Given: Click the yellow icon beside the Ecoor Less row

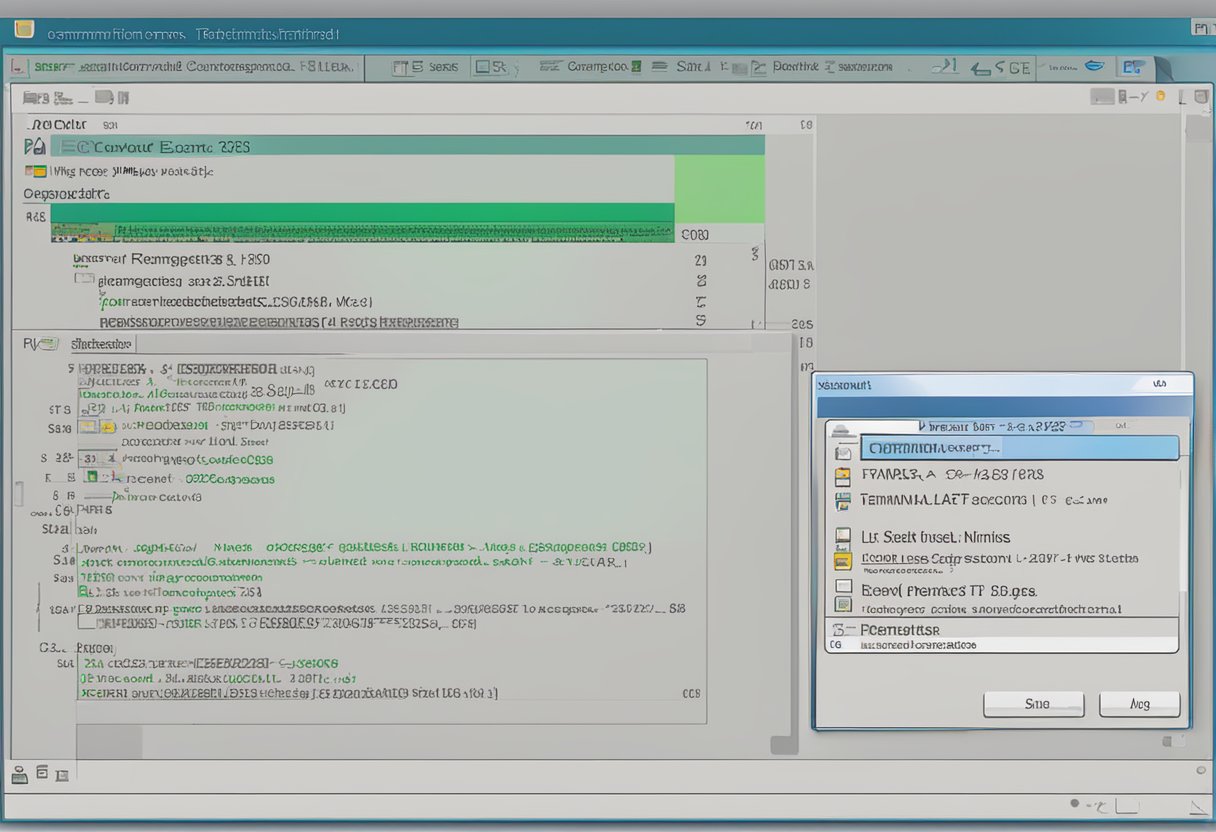Looking at the screenshot, I should click(x=843, y=561).
